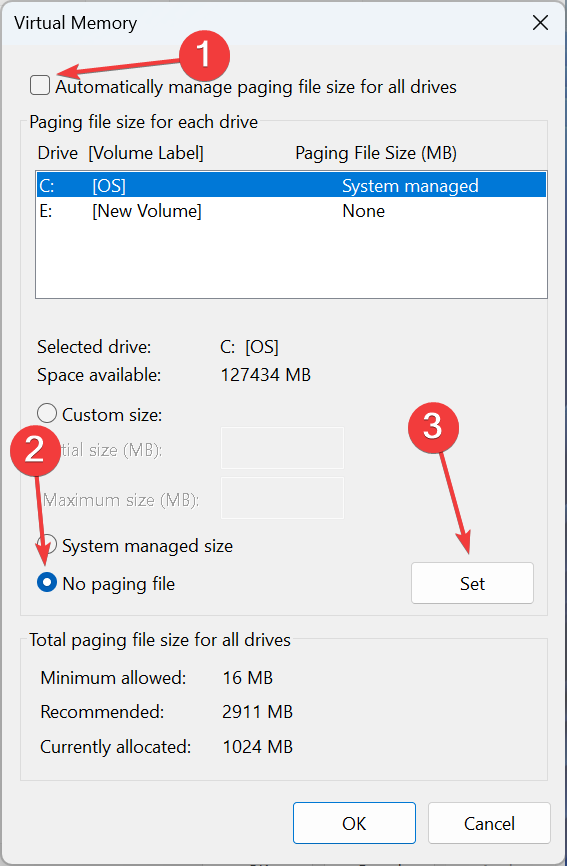The height and width of the screenshot is (866, 567).
Task: Click the Set button
Action: 472,583
